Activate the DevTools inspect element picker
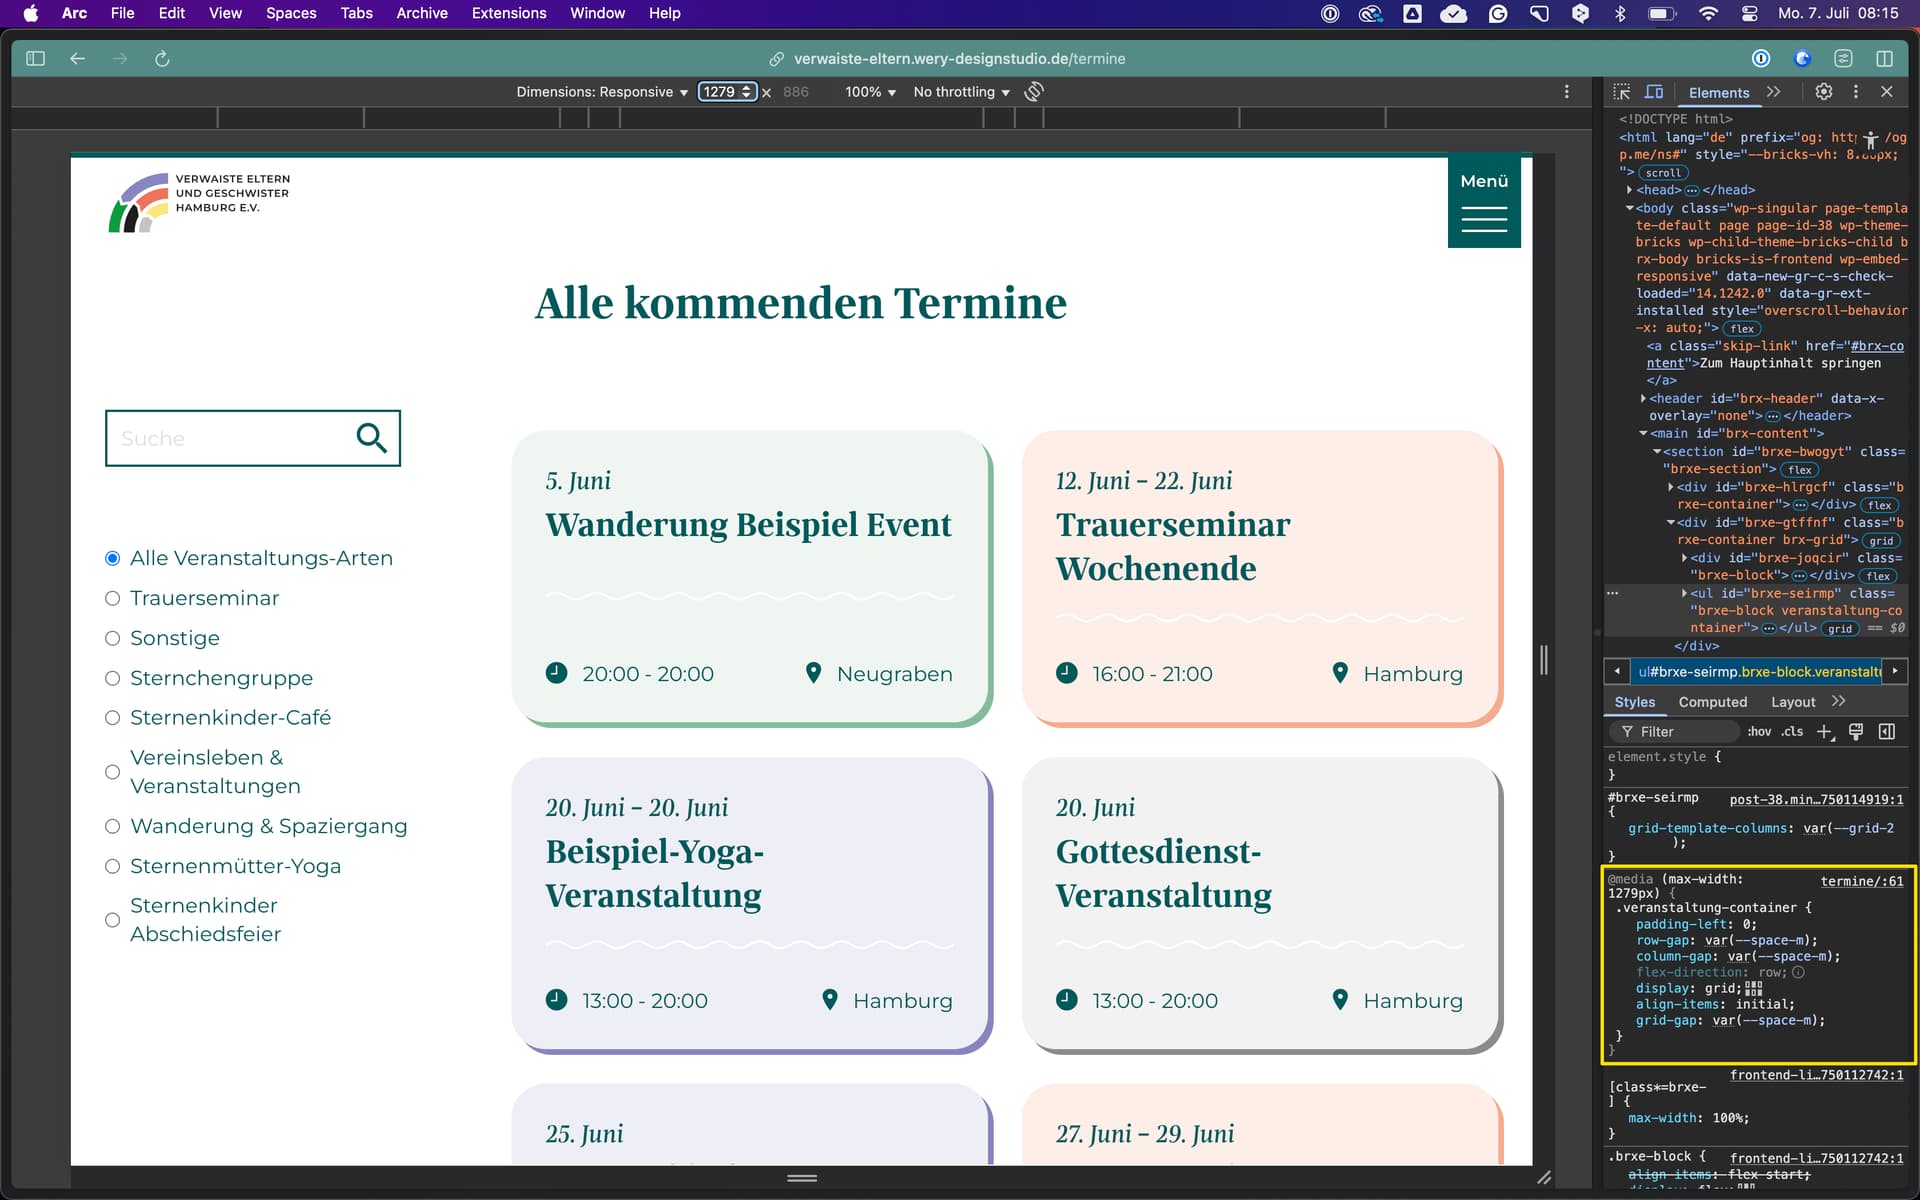This screenshot has width=1920, height=1200. [x=1621, y=92]
